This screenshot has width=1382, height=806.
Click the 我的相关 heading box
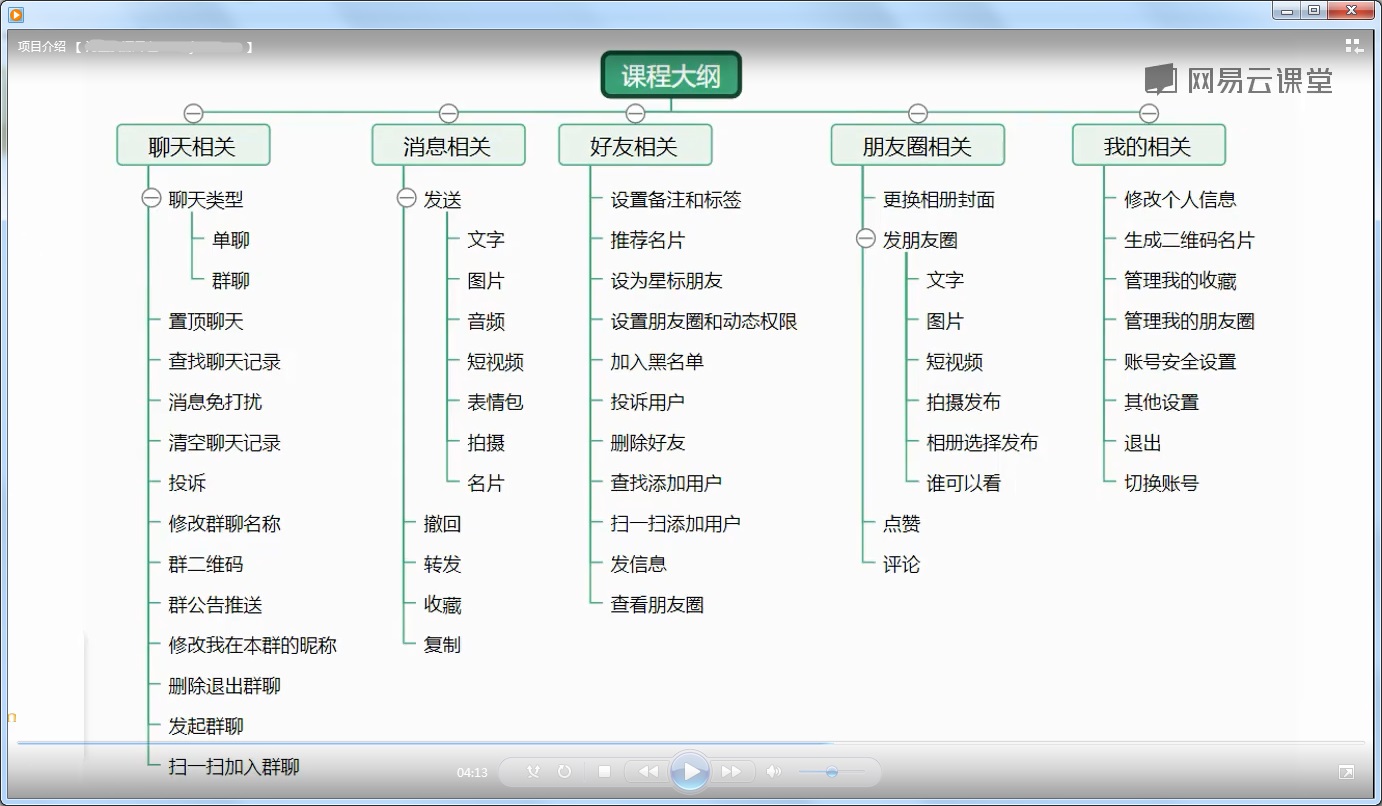click(1148, 146)
